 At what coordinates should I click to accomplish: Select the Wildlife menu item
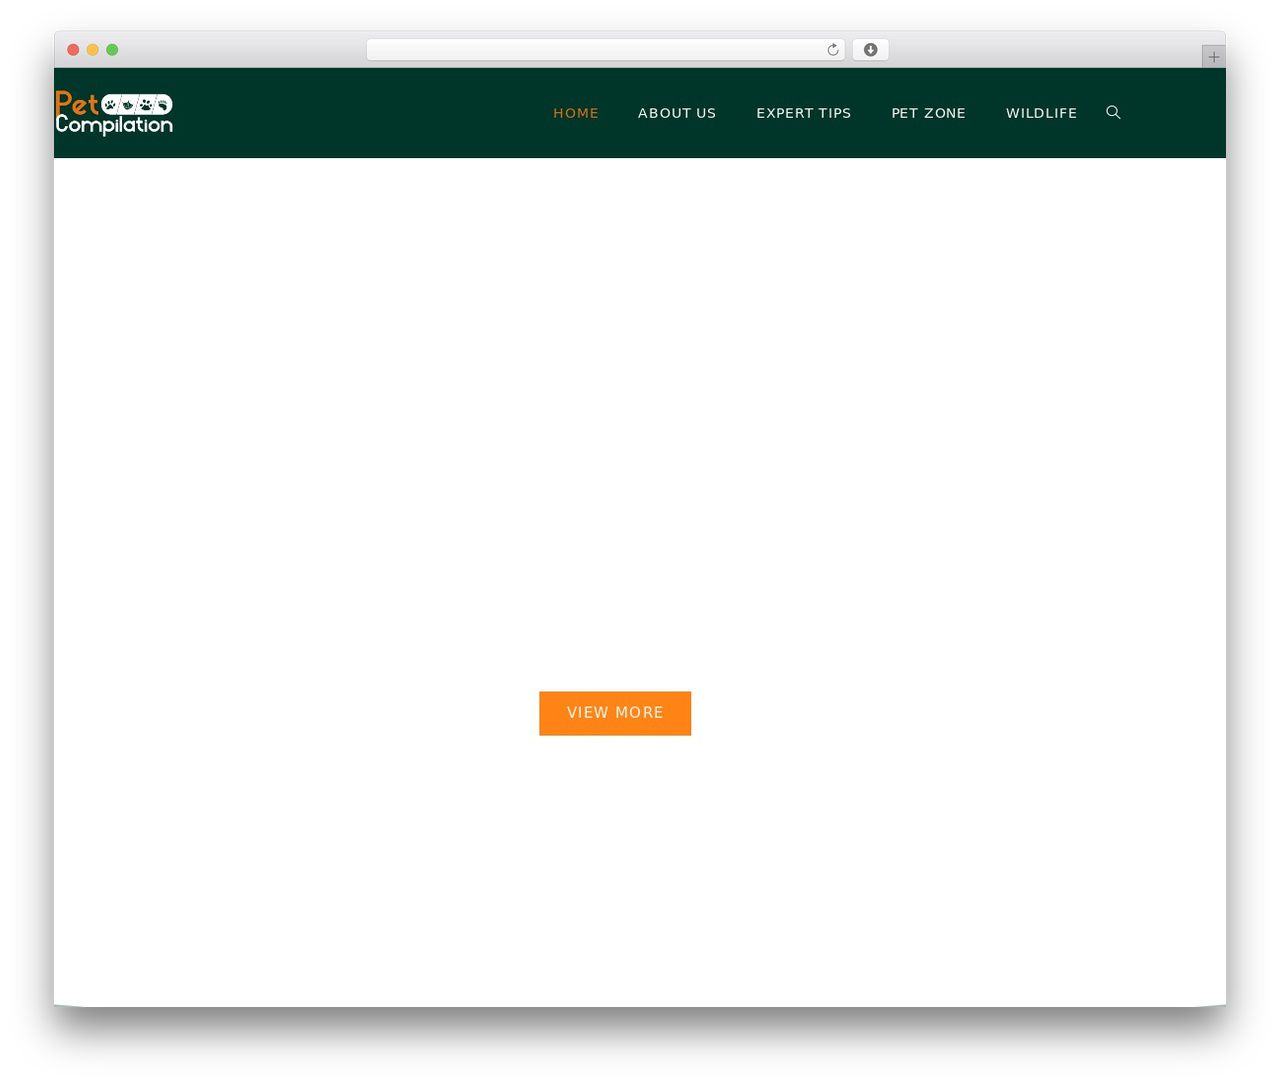(1042, 113)
